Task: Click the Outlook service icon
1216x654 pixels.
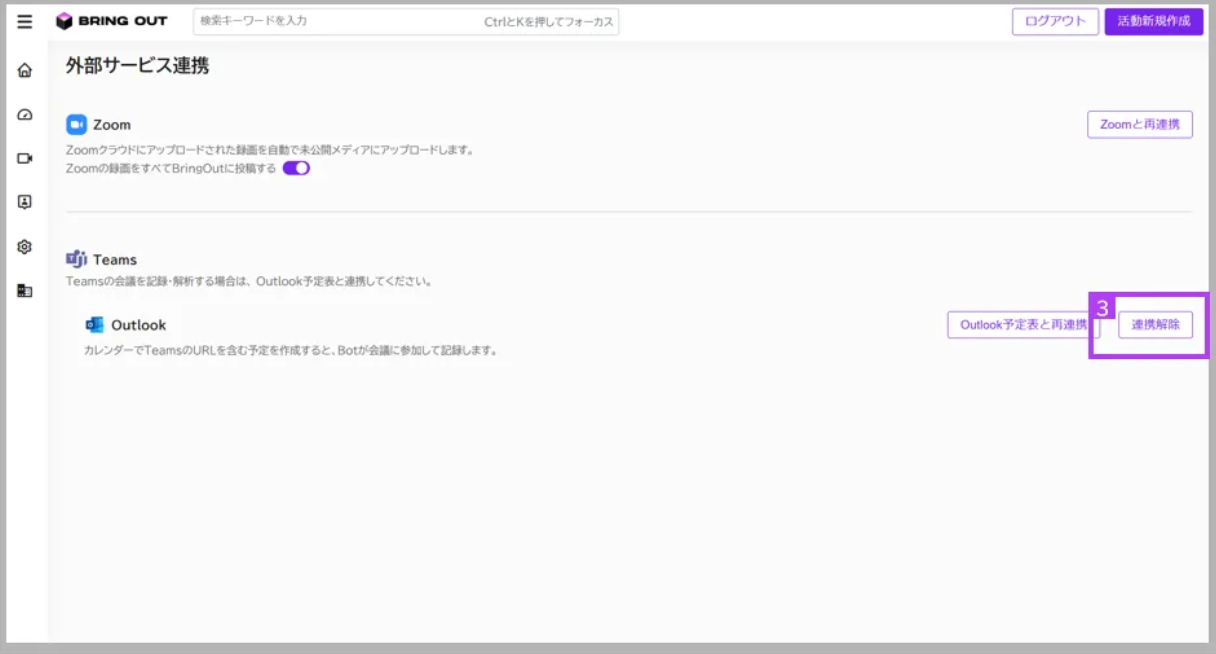Action: click(95, 325)
